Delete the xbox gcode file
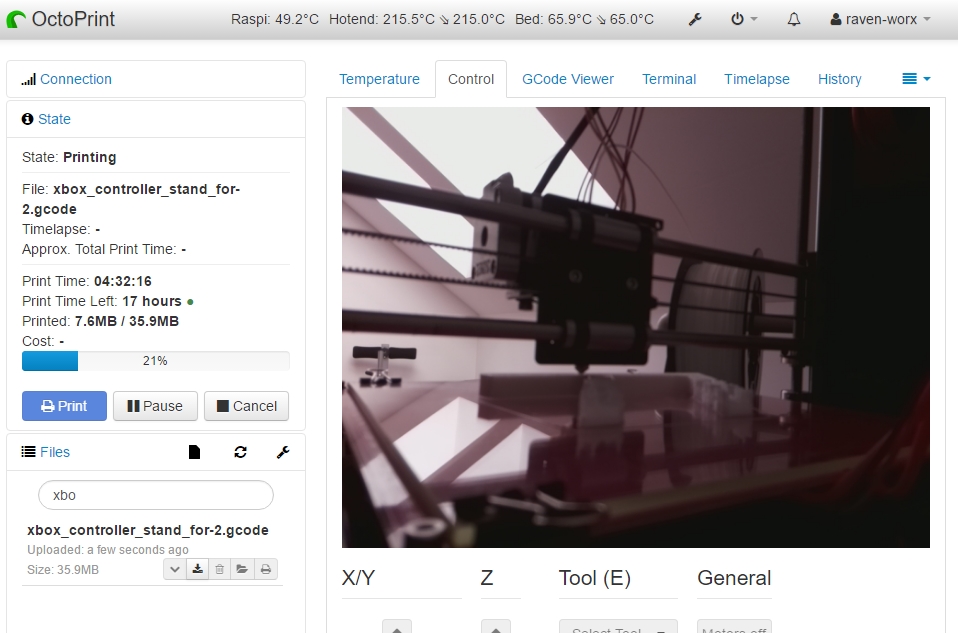The image size is (958, 633). [x=219, y=569]
